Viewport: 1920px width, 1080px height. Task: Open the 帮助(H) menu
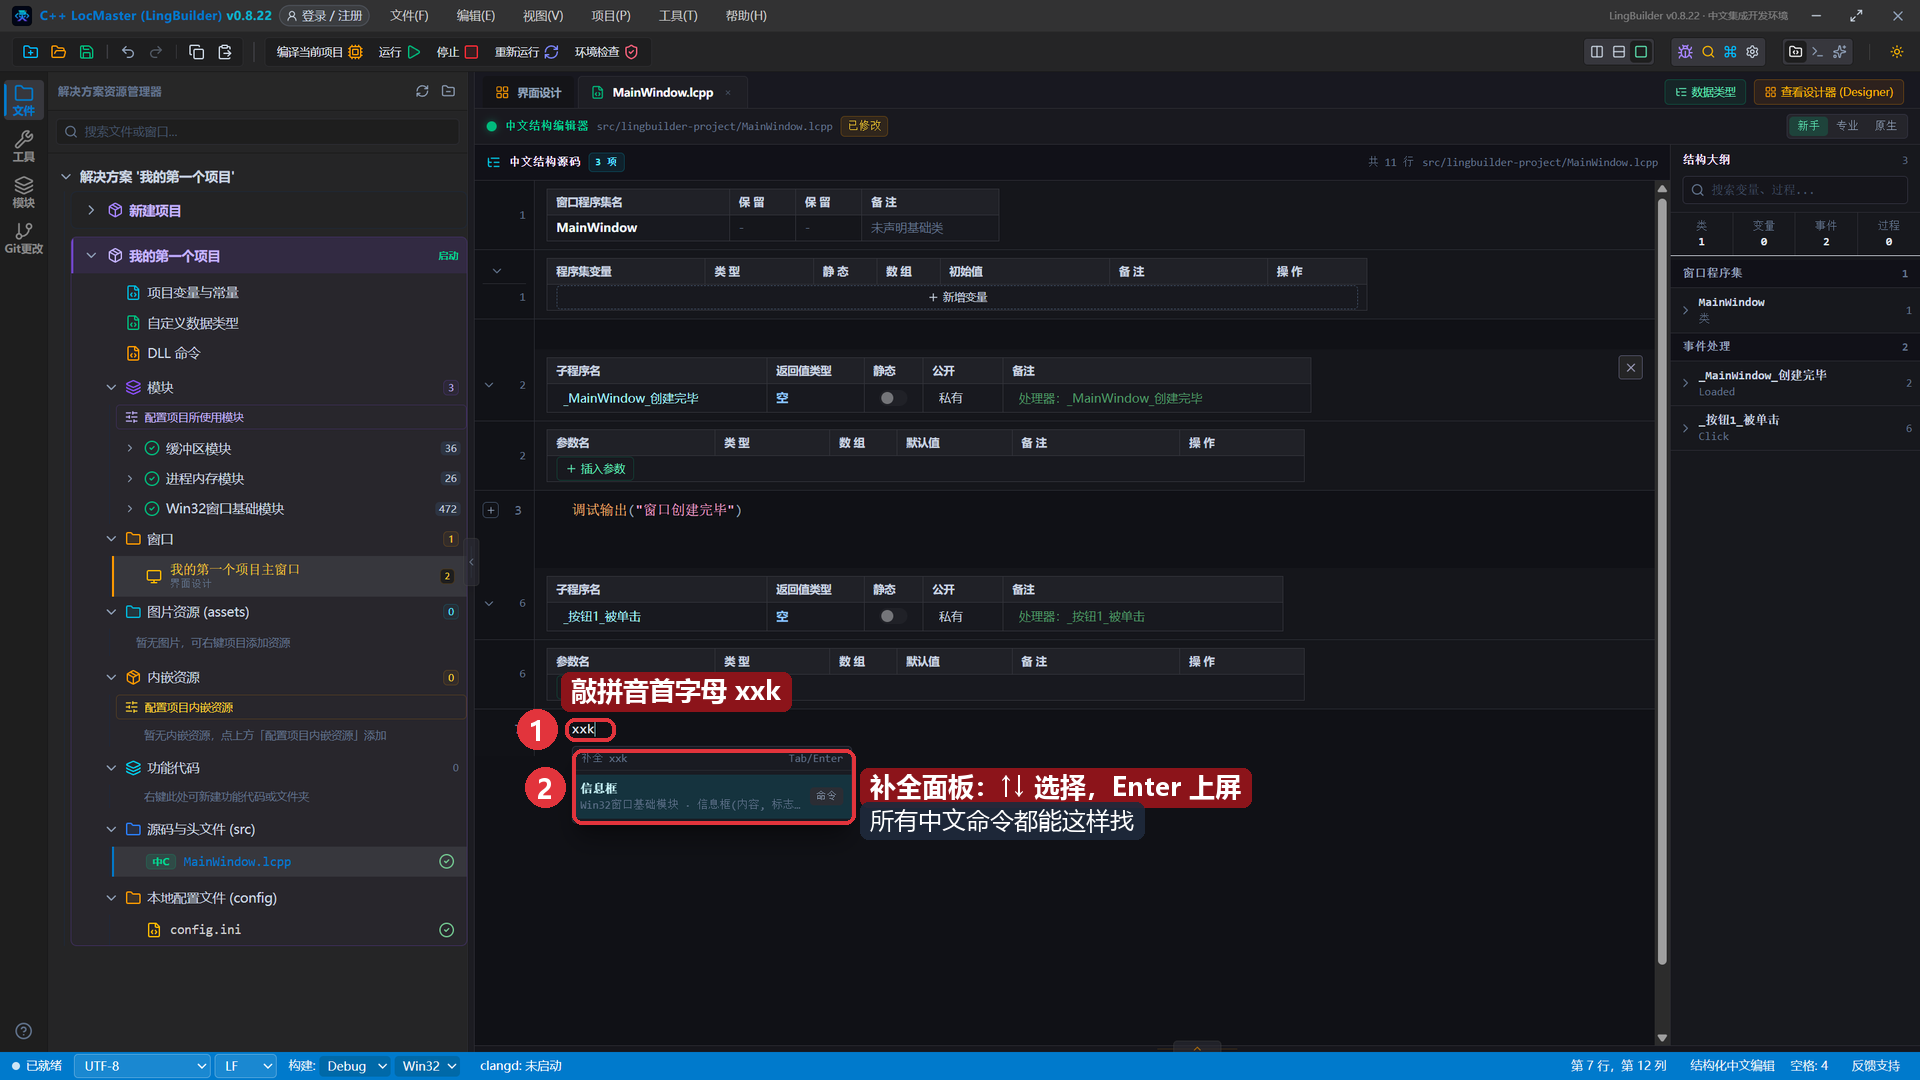[x=746, y=16]
